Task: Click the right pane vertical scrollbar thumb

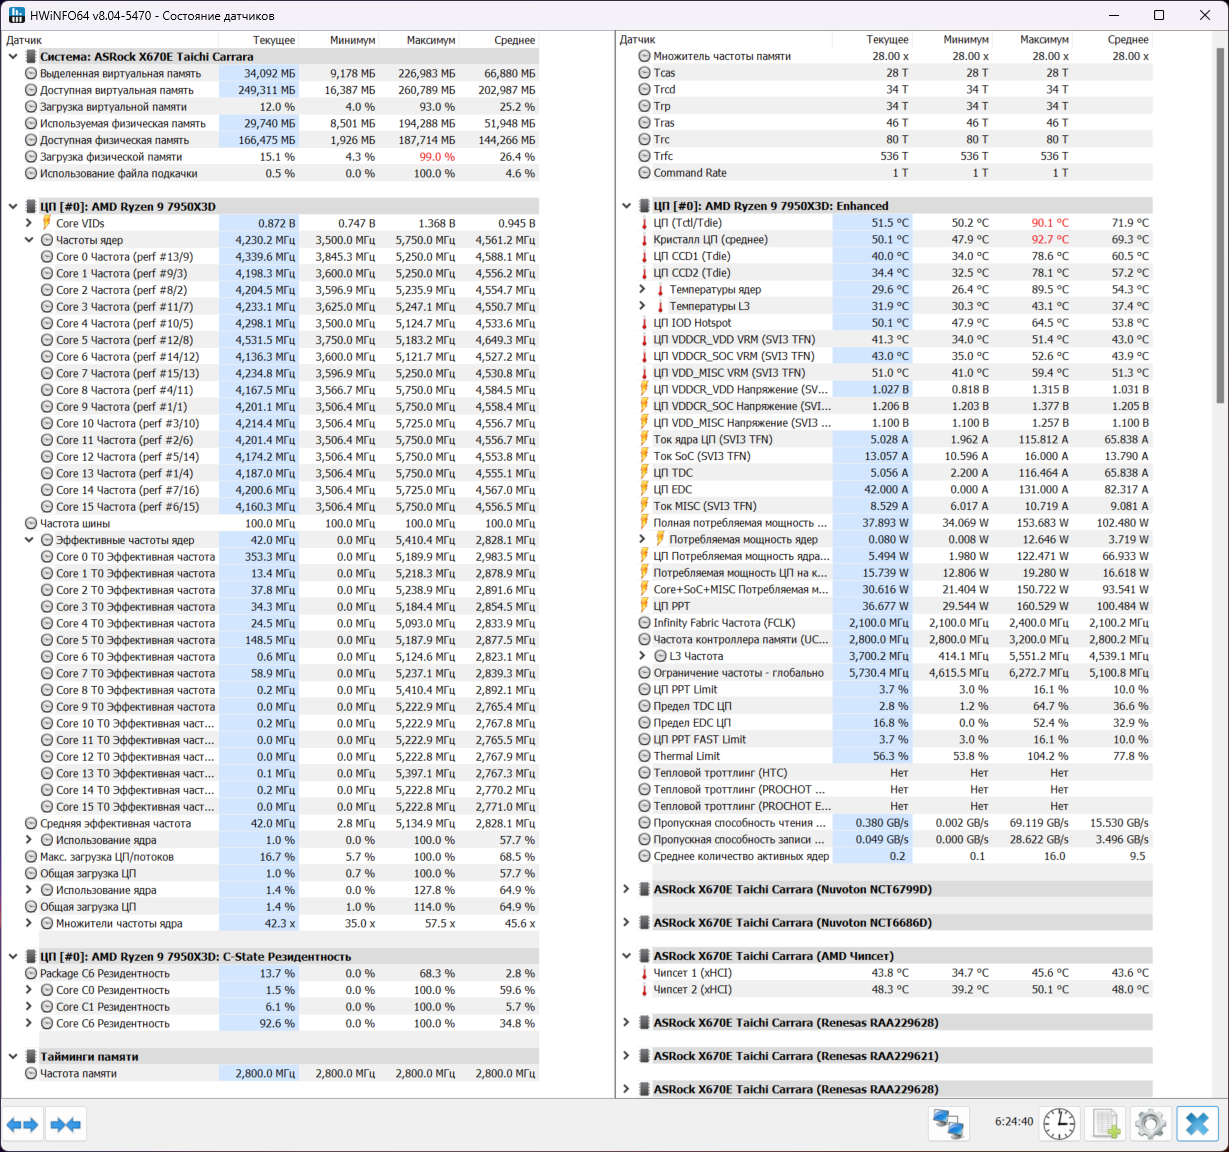Action: click(1220, 225)
